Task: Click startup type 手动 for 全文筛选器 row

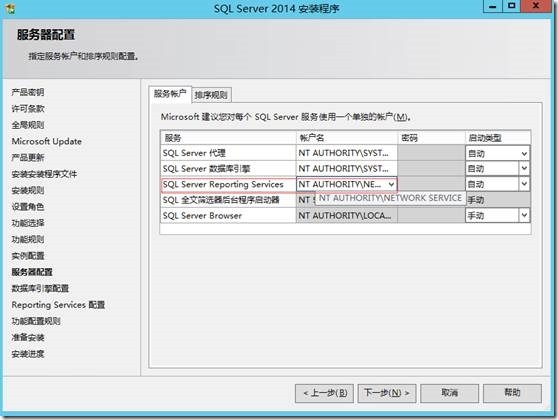Action: pyautogui.click(x=498, y=200)
